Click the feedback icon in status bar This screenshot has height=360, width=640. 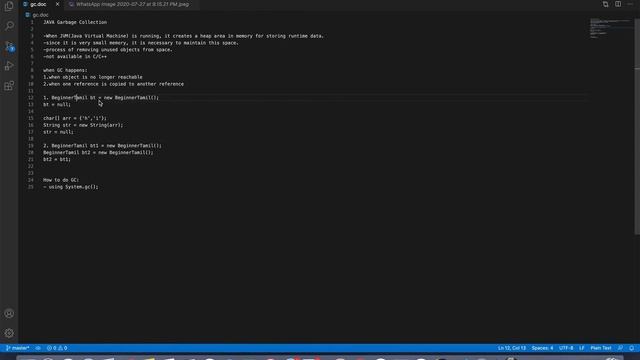pyautogui.click(x=620, y=348)
